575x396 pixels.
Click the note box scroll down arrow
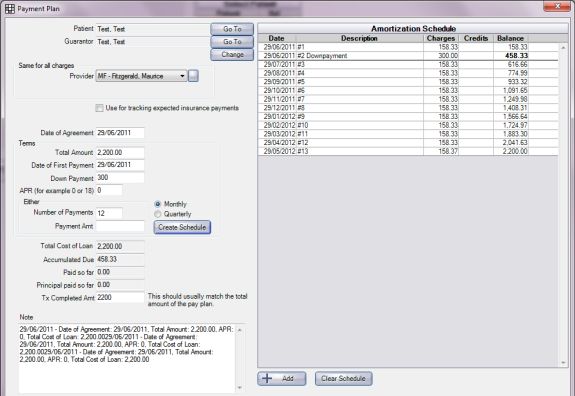point(239,388)
